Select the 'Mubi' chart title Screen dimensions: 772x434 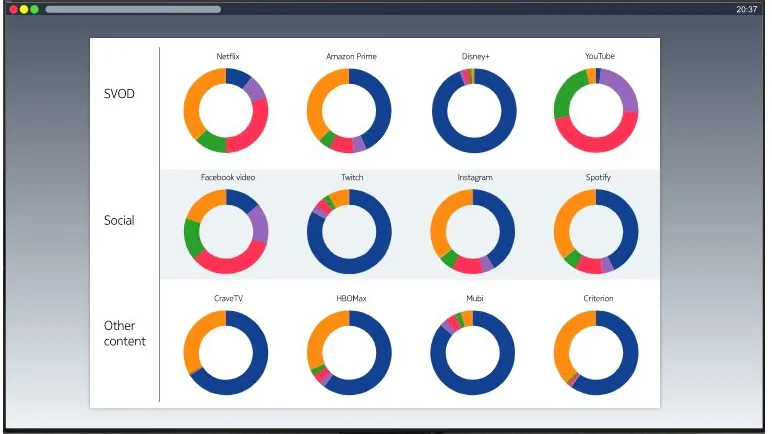coord(475,299)
